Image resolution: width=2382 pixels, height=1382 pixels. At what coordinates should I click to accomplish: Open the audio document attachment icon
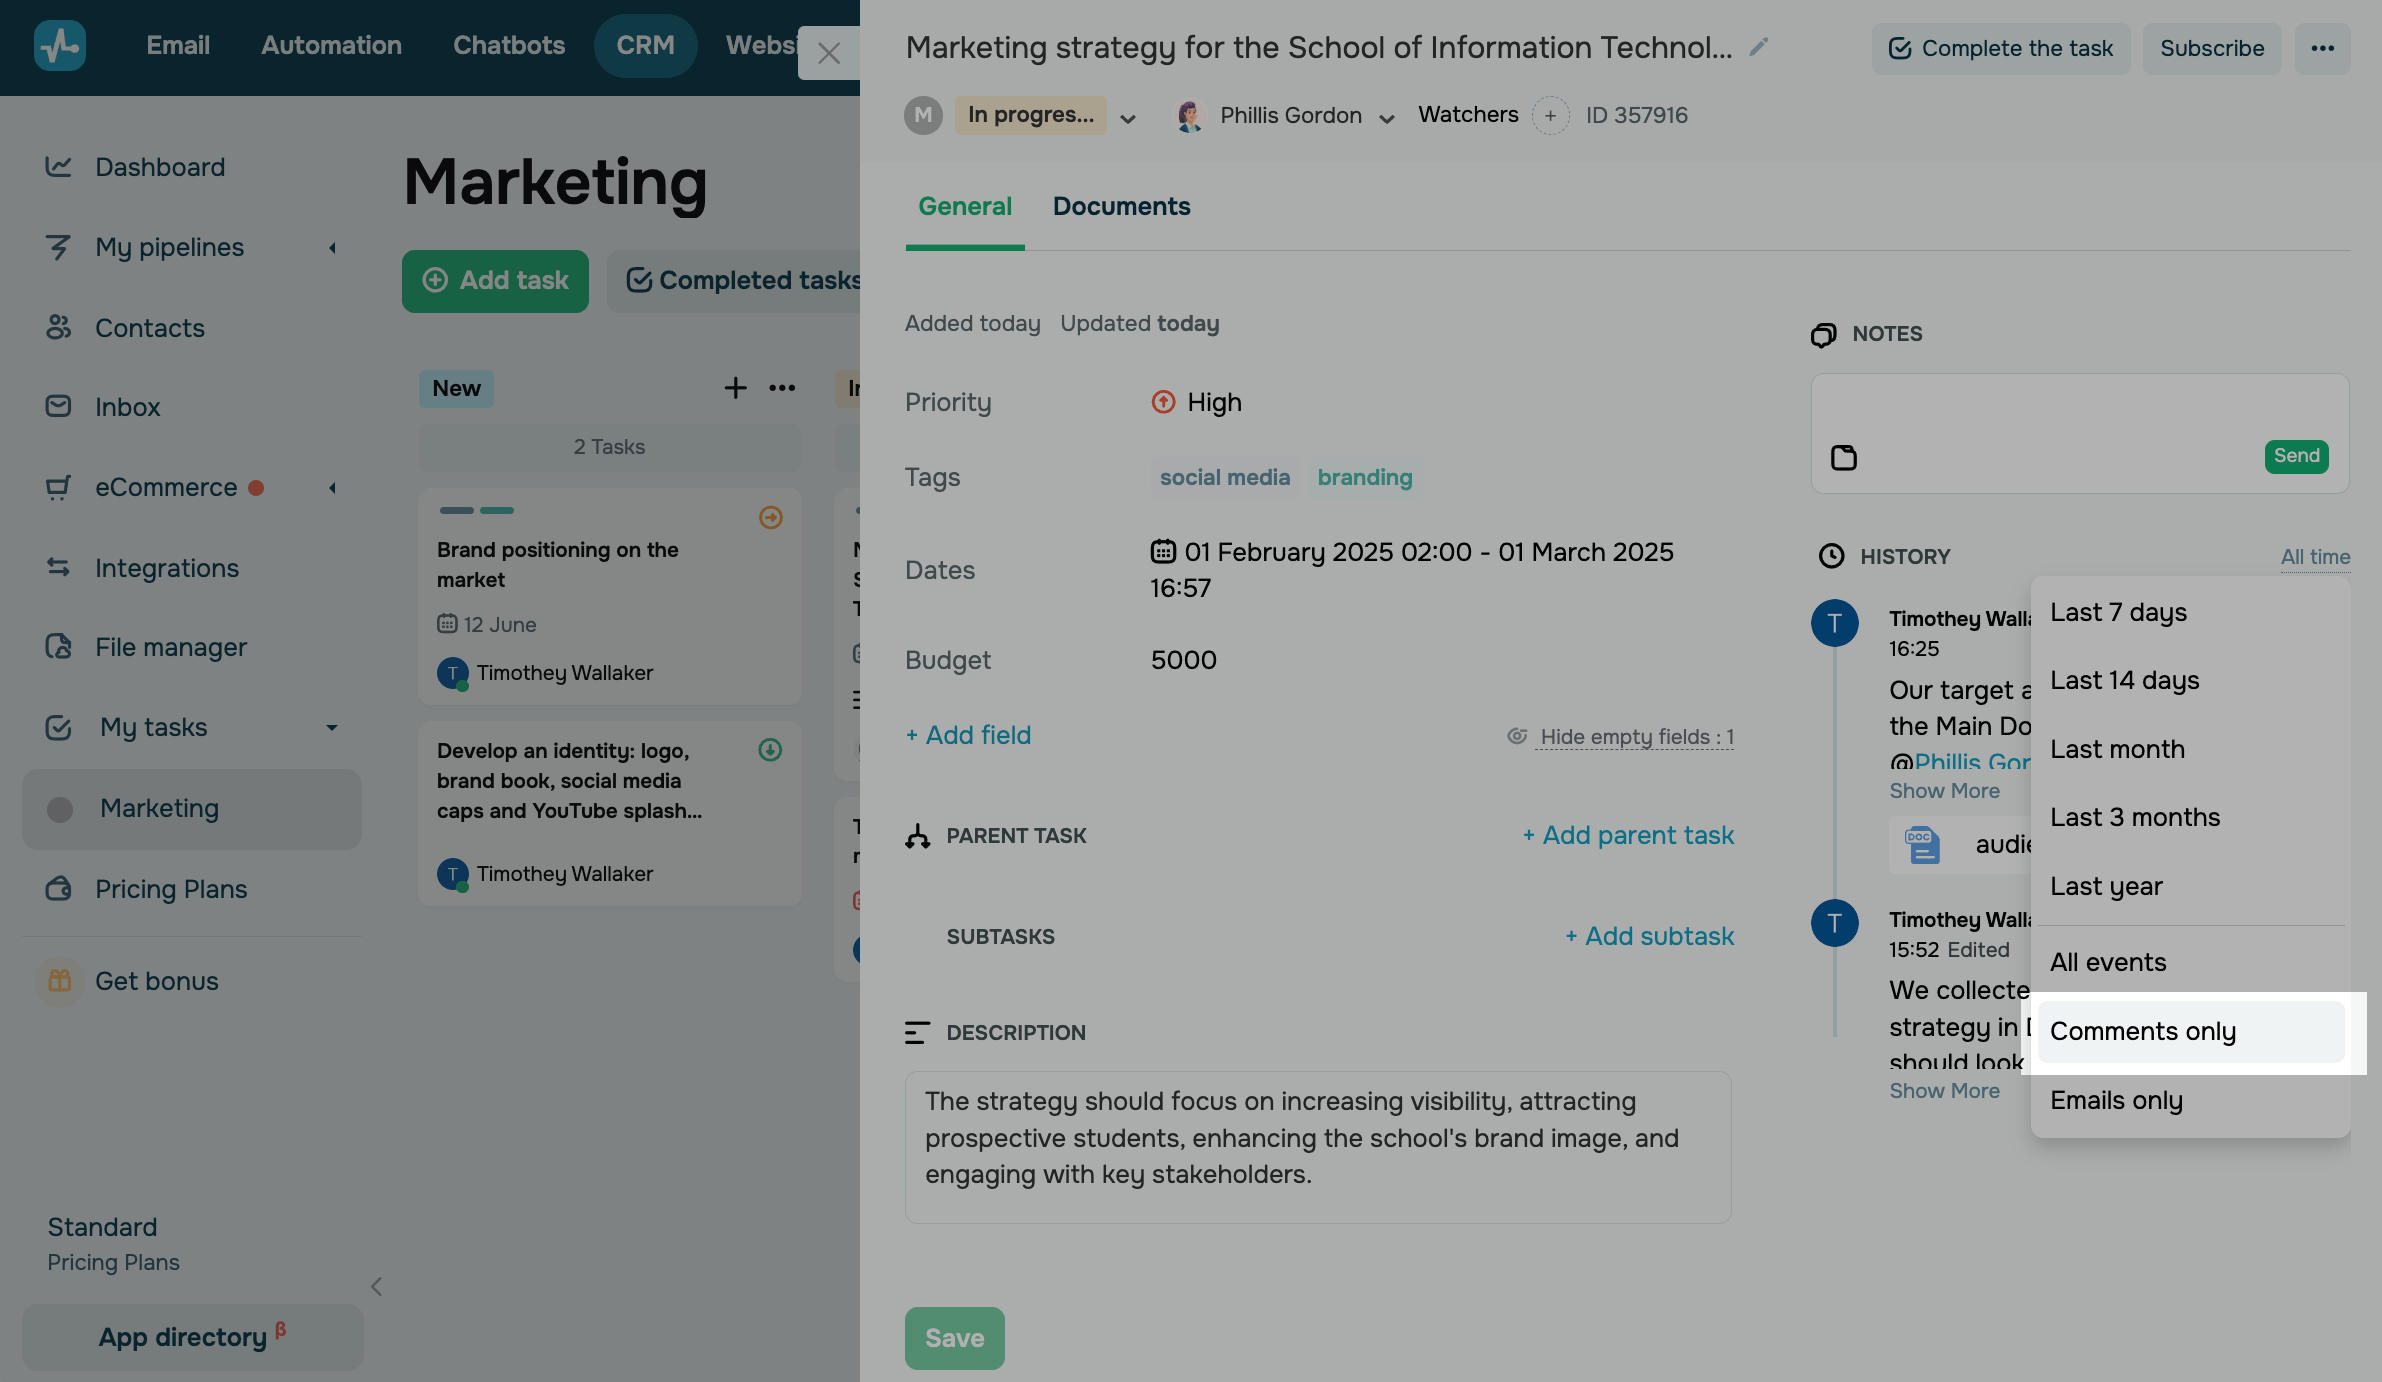coord(1921,845)
